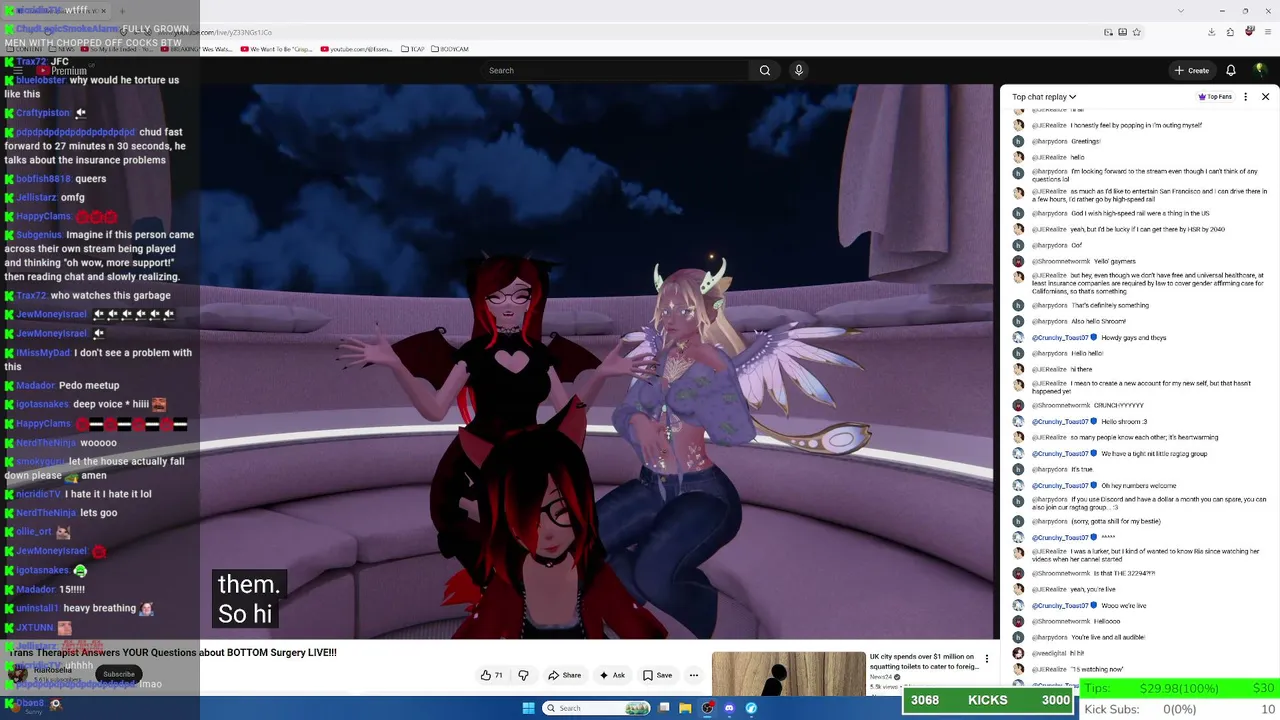Click the translate page icon in address bar

point(1123,32)
